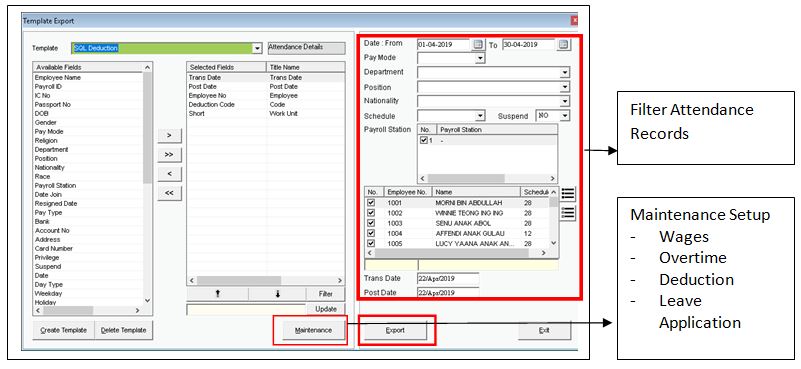This screenshot has width=801, height=369.
Task: Click the Post Date input field
Action: click(448, 293)
